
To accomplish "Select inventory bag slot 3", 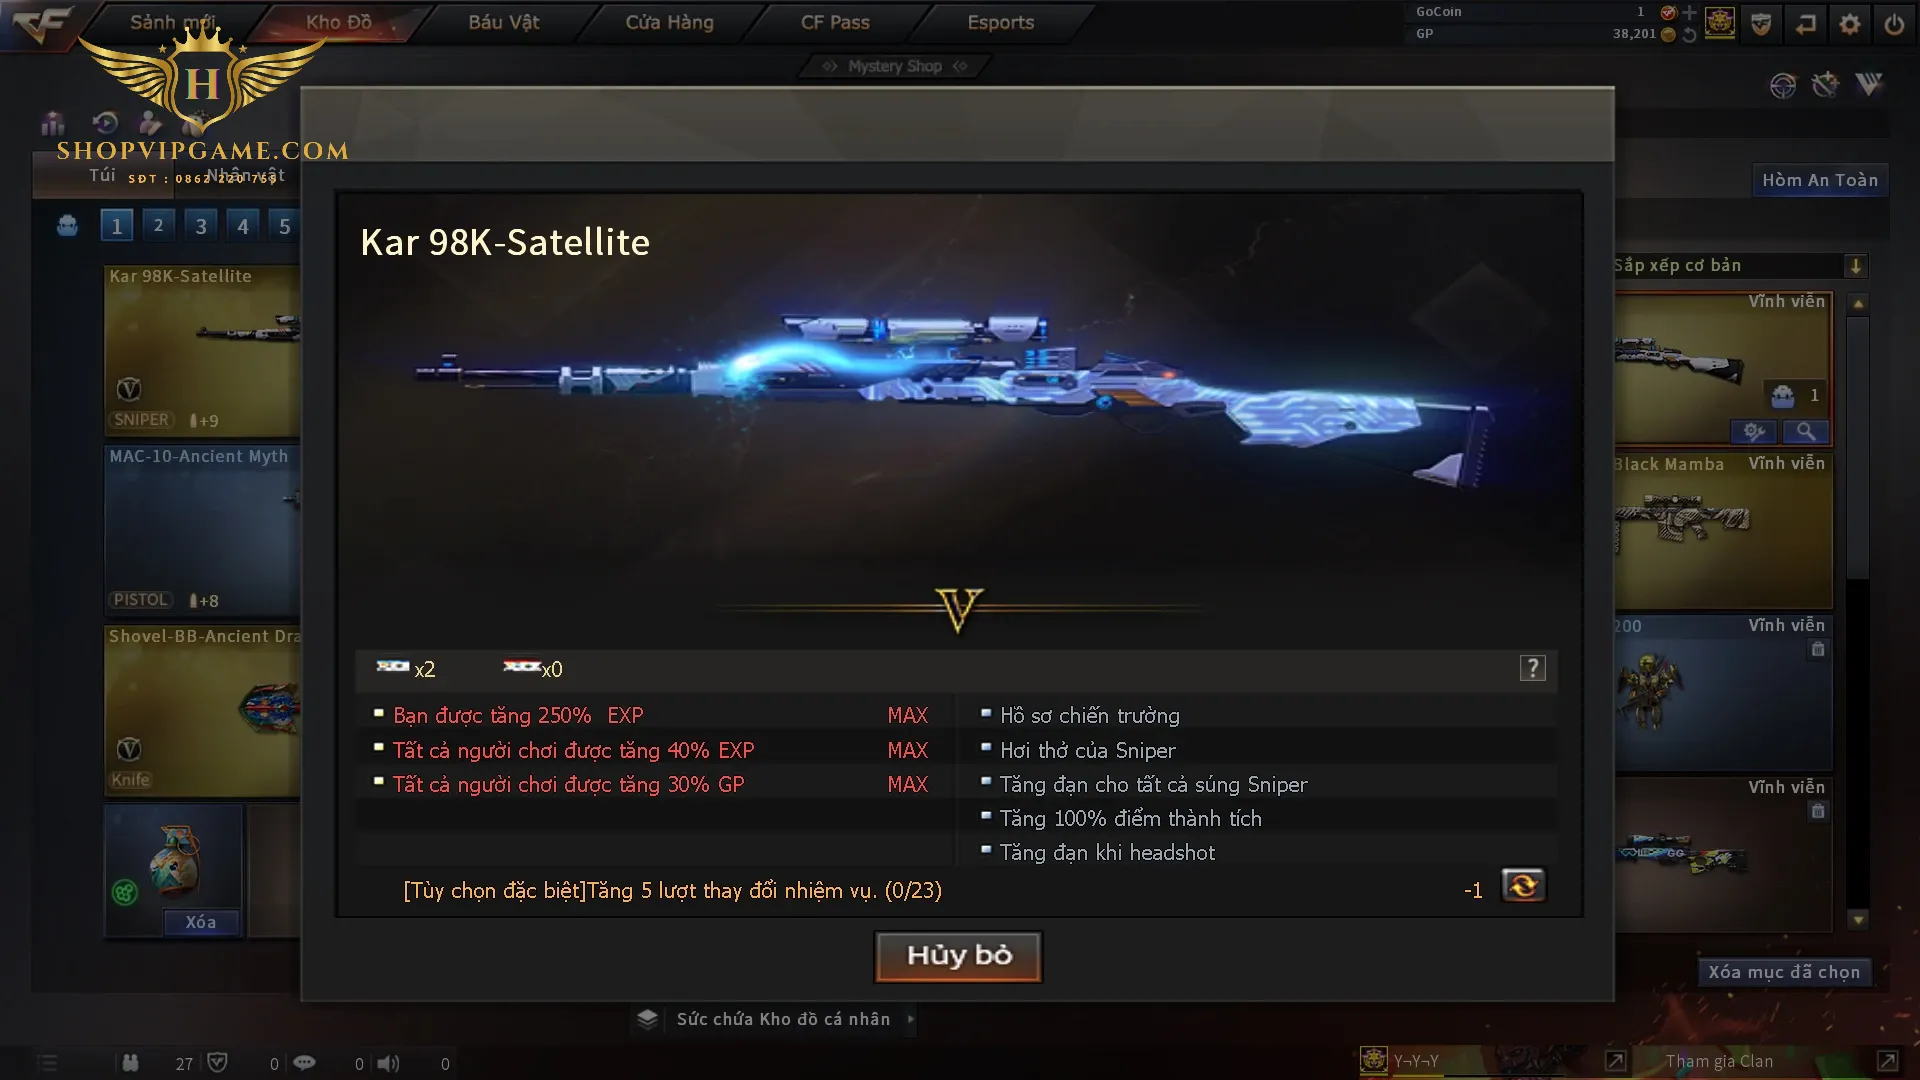I will pyautogui.click(x=201, y=226).
